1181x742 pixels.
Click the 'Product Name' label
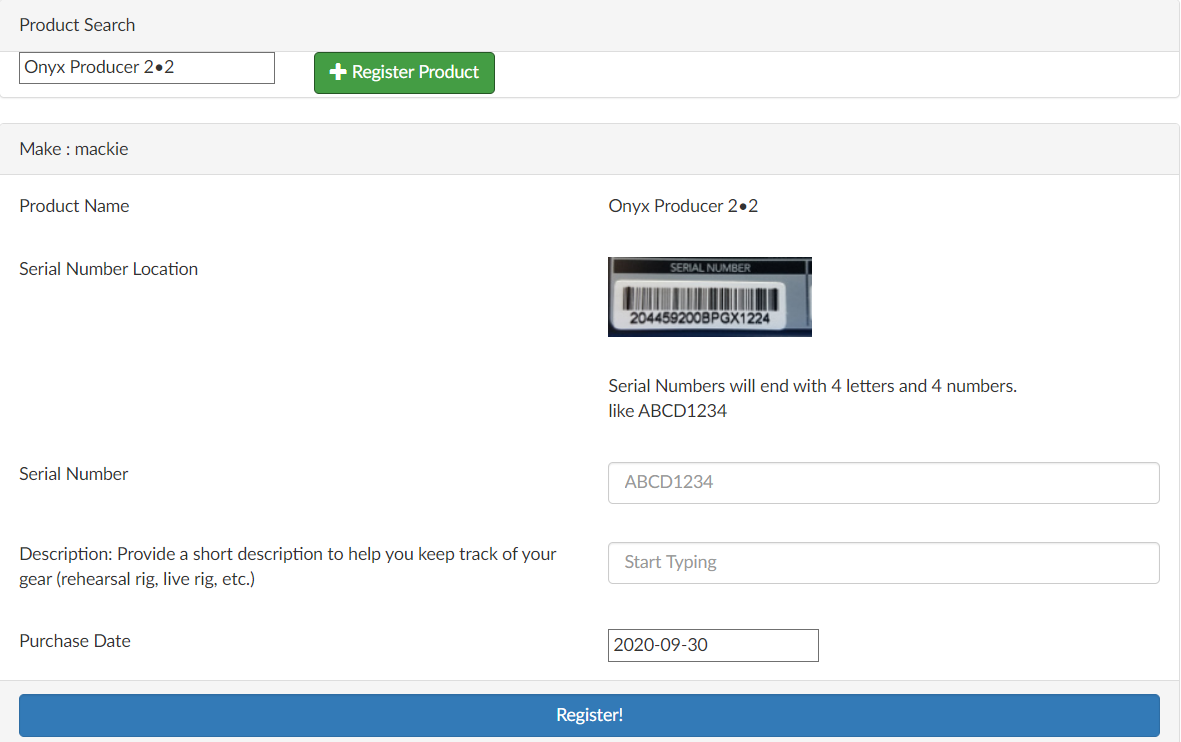pos(74,206)
